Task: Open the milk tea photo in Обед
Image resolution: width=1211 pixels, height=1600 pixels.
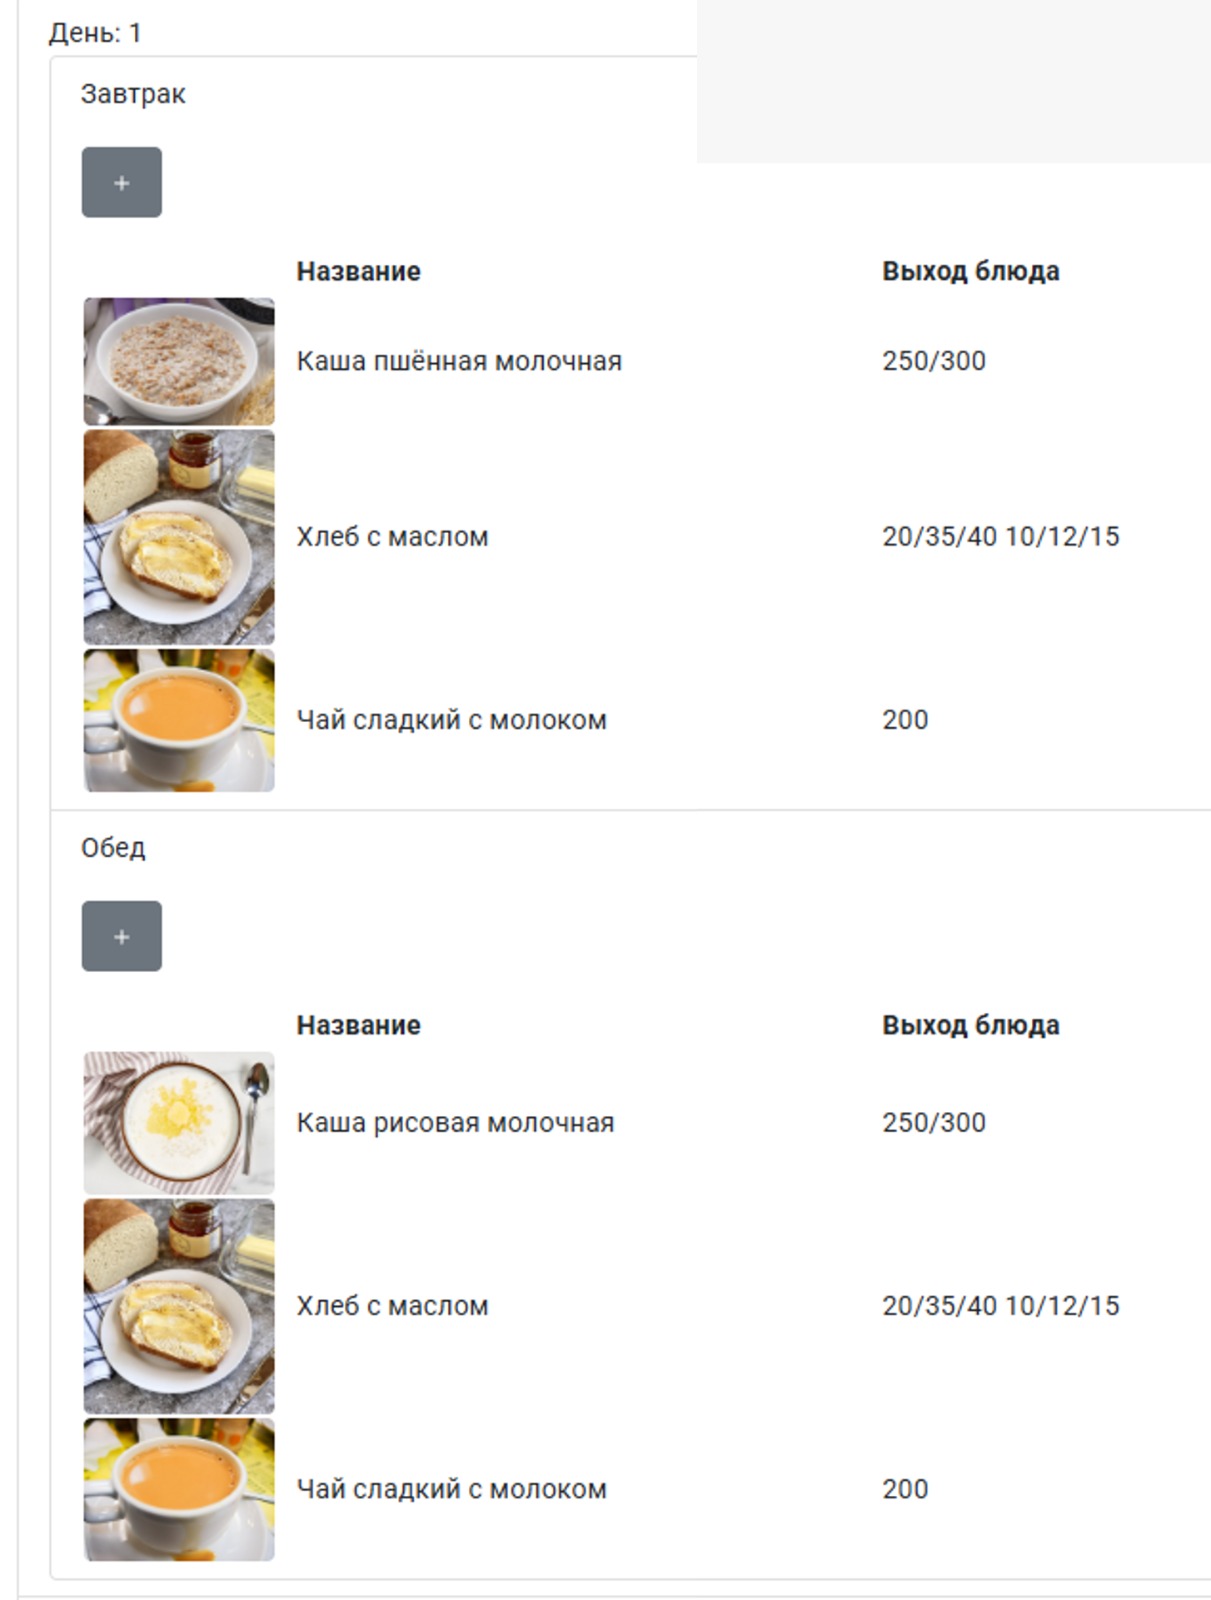Action: coord(179,1489)
